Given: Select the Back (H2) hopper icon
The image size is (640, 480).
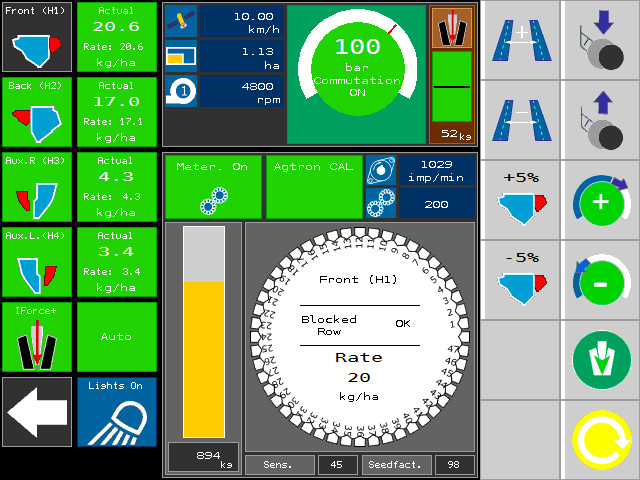Looking at the screenshot, I should click(x=37, y=112).
